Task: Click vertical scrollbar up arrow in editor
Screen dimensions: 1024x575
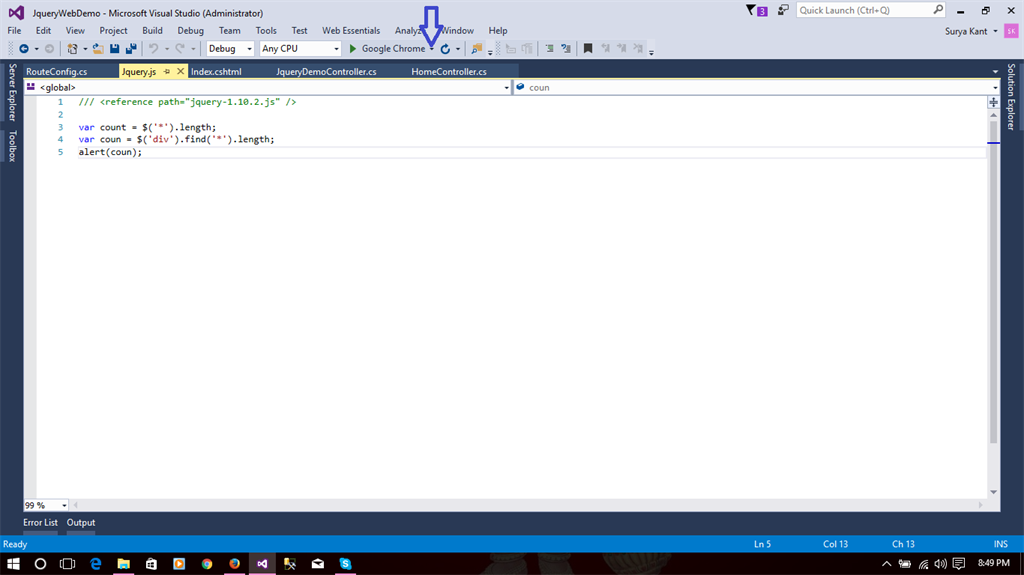Action: 993,115
